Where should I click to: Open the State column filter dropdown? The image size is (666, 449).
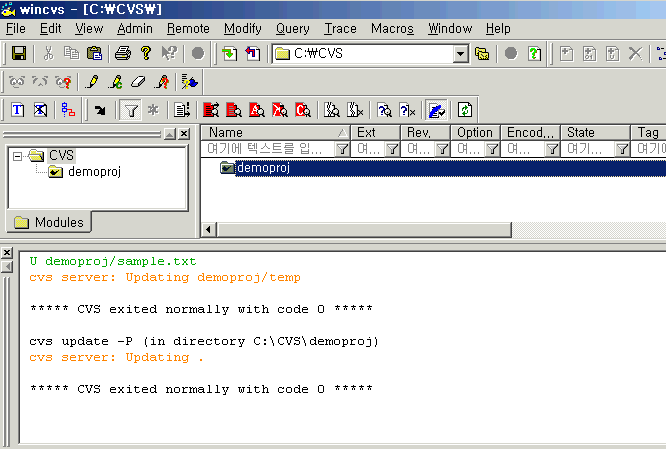click(x=621, y=148)
